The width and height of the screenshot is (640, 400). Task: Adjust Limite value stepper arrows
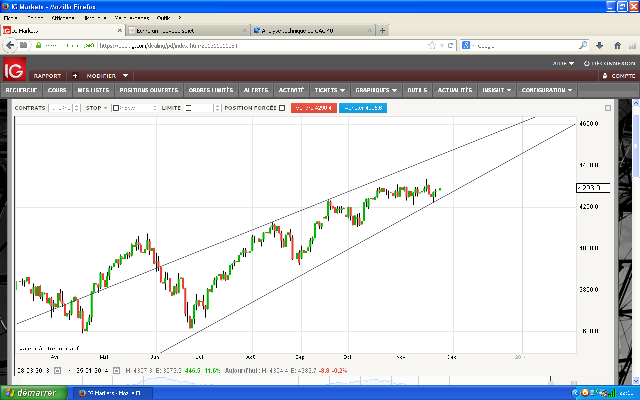click(x=217, y=108)
